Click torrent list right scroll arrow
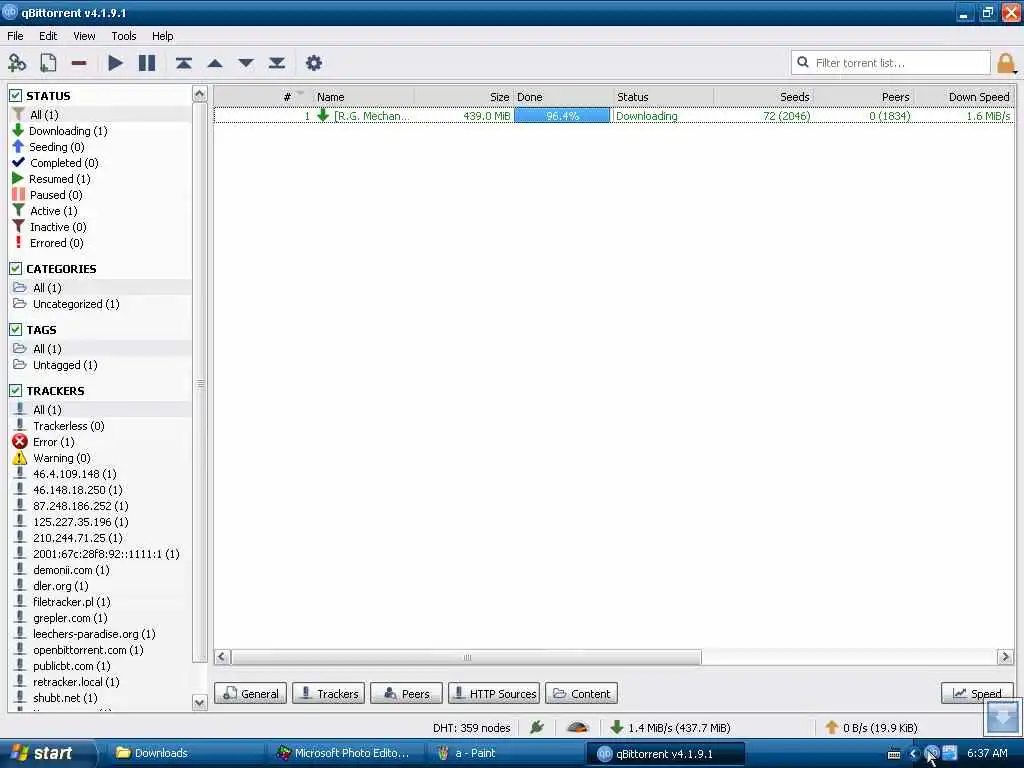Screen dimensions: 1024x768 pos(1005,657)
